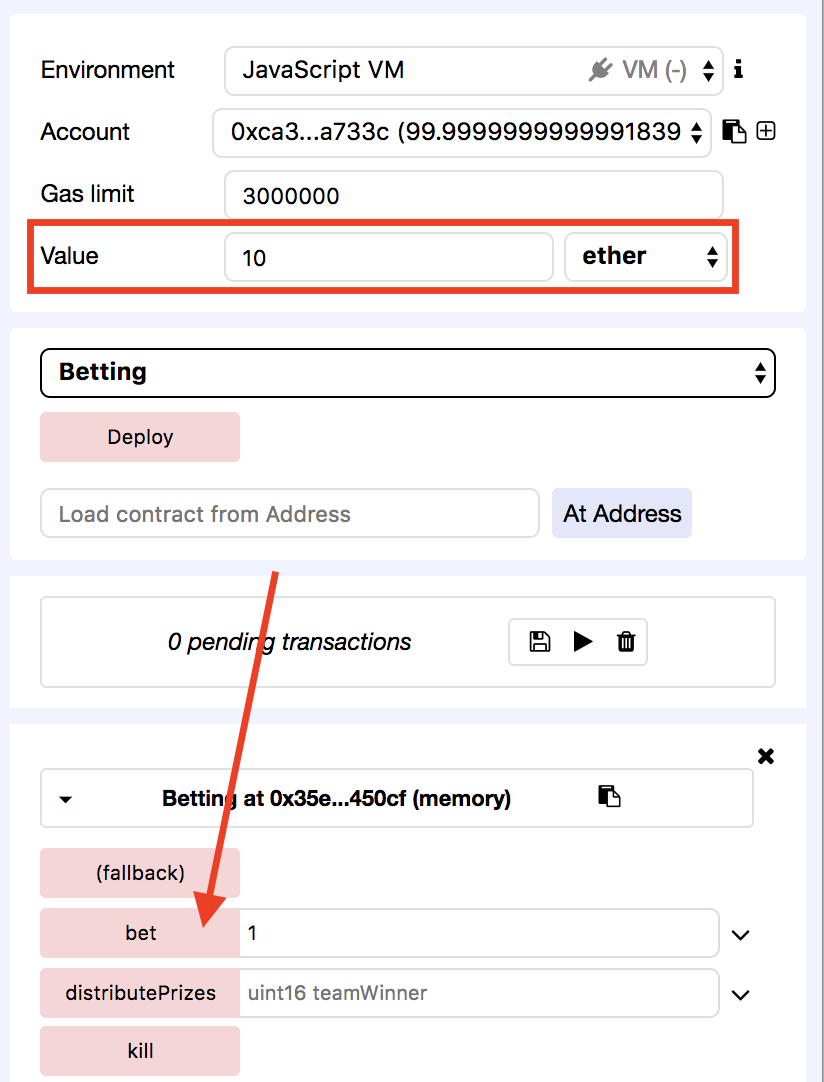Click the bet parameter input field

479,933
